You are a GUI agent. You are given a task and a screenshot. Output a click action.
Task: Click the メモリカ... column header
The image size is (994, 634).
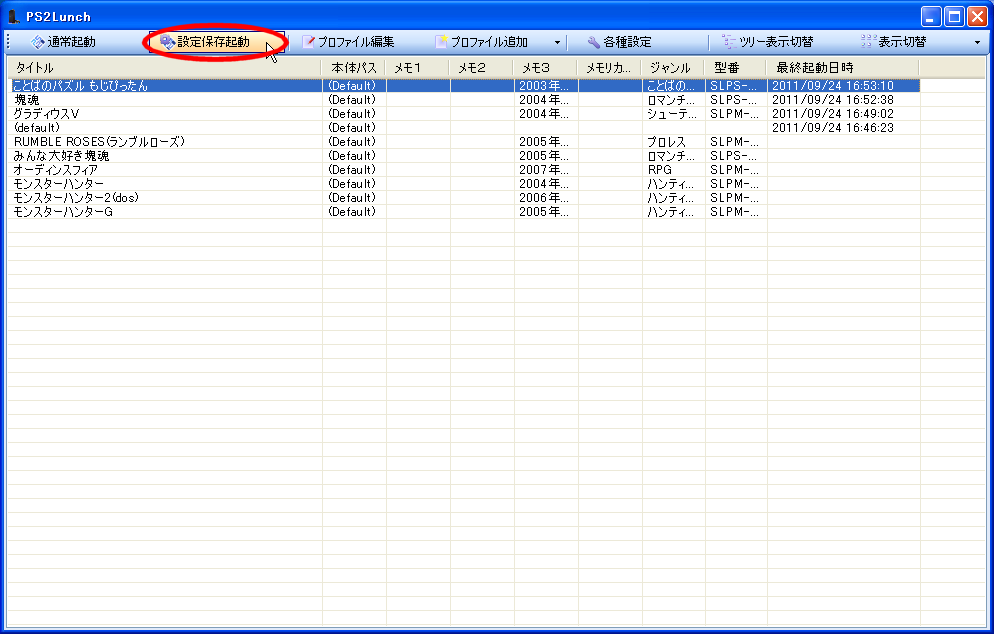(x=609, y=68)
